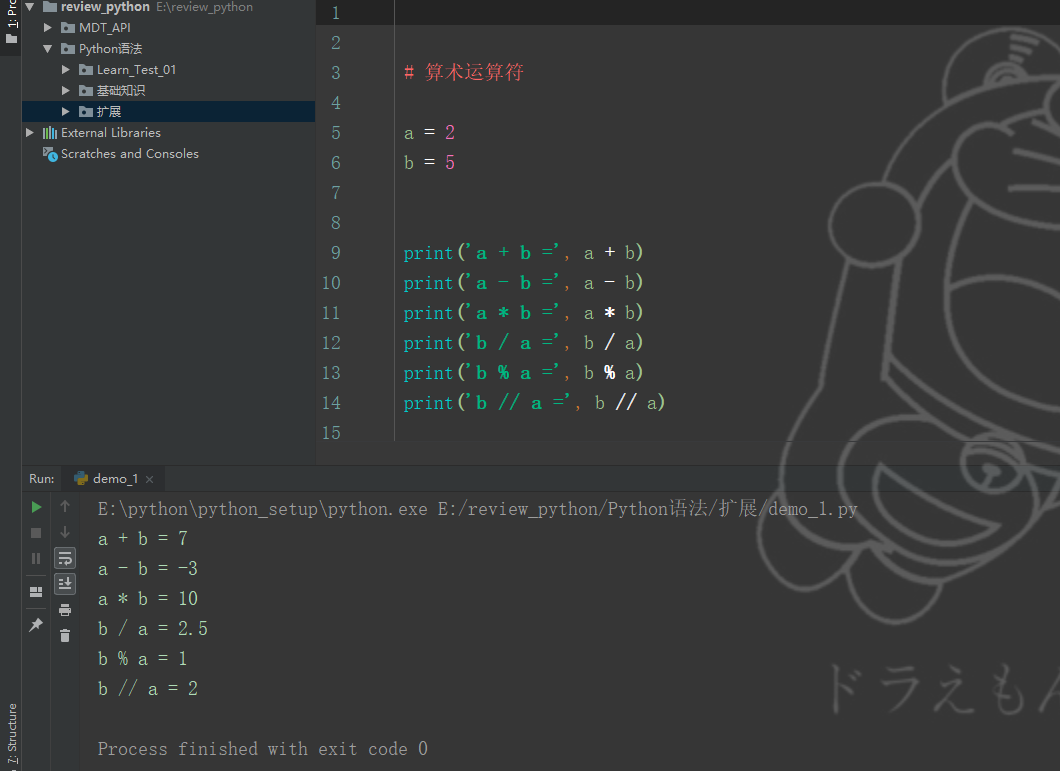
Task: Click the '# 算术运算符' comment line
Action: [x=464, y=72]
